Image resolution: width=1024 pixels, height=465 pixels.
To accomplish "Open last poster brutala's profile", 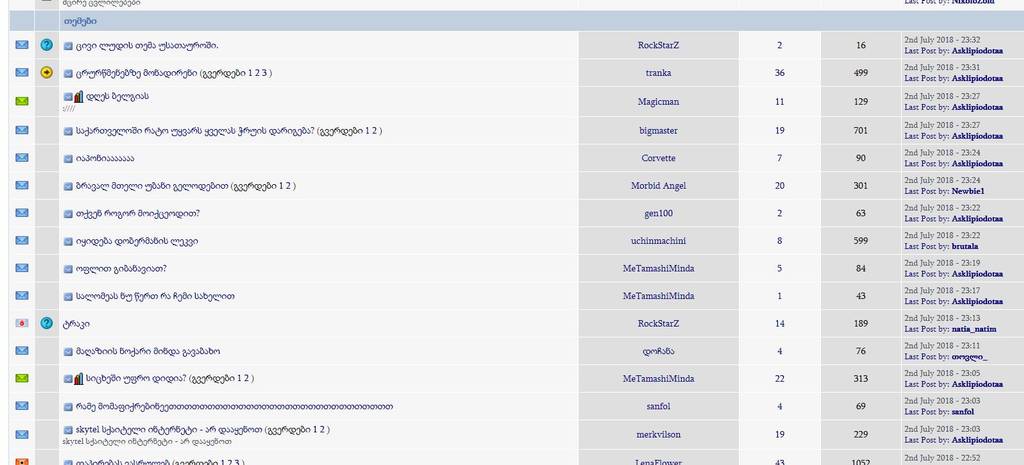I will pos(965,247).
